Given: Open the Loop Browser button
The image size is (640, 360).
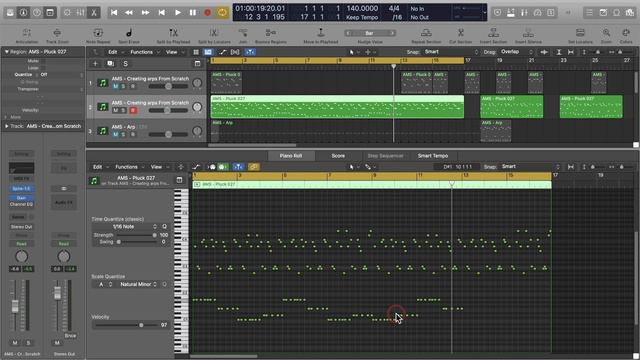Looking at the screenshot, I should (616, 13).
